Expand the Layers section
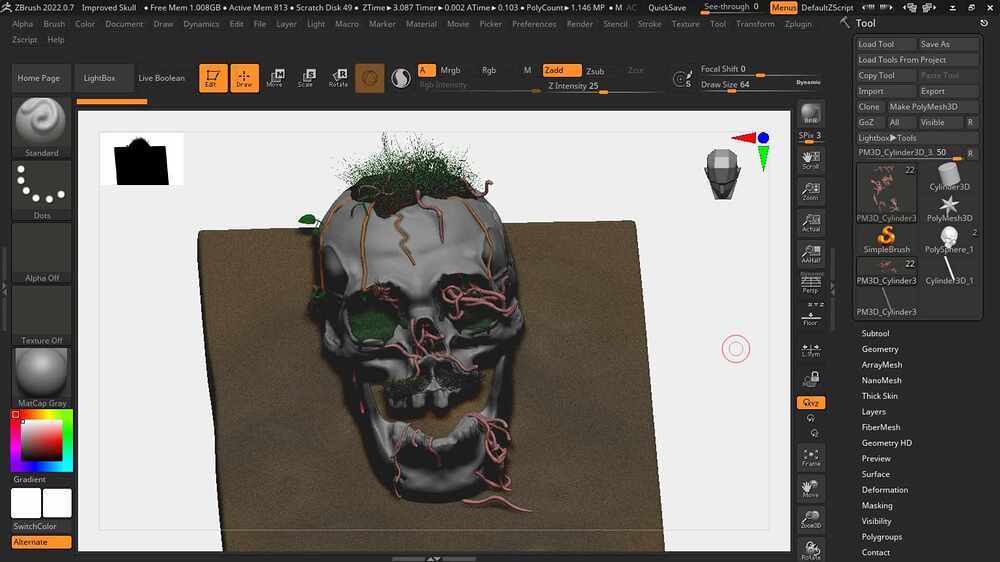This screenshot has width=1000, height=562. coord(873,411)
